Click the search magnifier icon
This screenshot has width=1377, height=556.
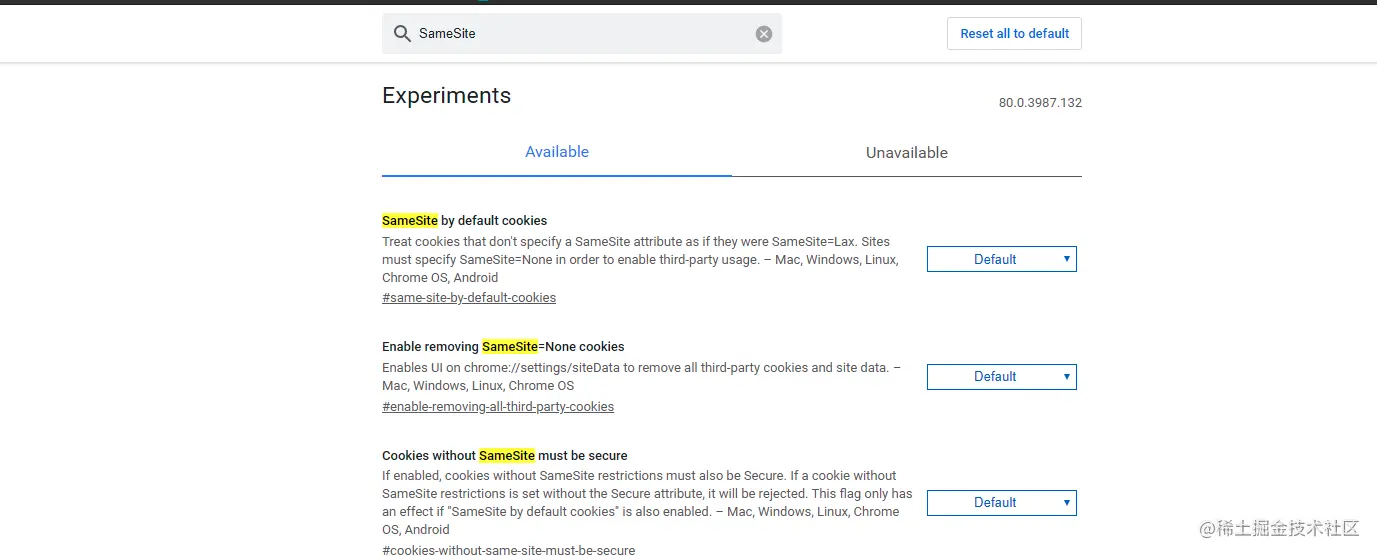pyautogui.click(x=402, y=34)
